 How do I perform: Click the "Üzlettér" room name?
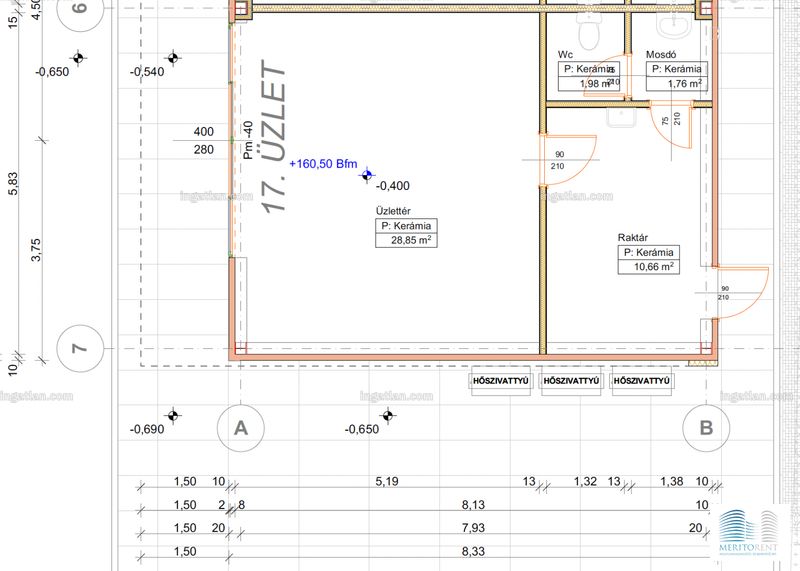393,211
